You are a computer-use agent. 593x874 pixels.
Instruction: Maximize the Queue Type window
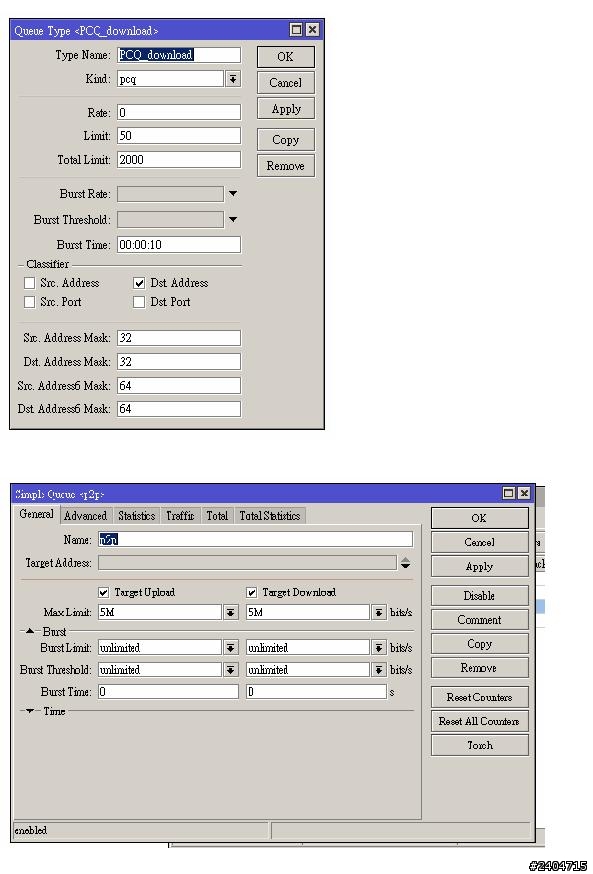[296, 30]
